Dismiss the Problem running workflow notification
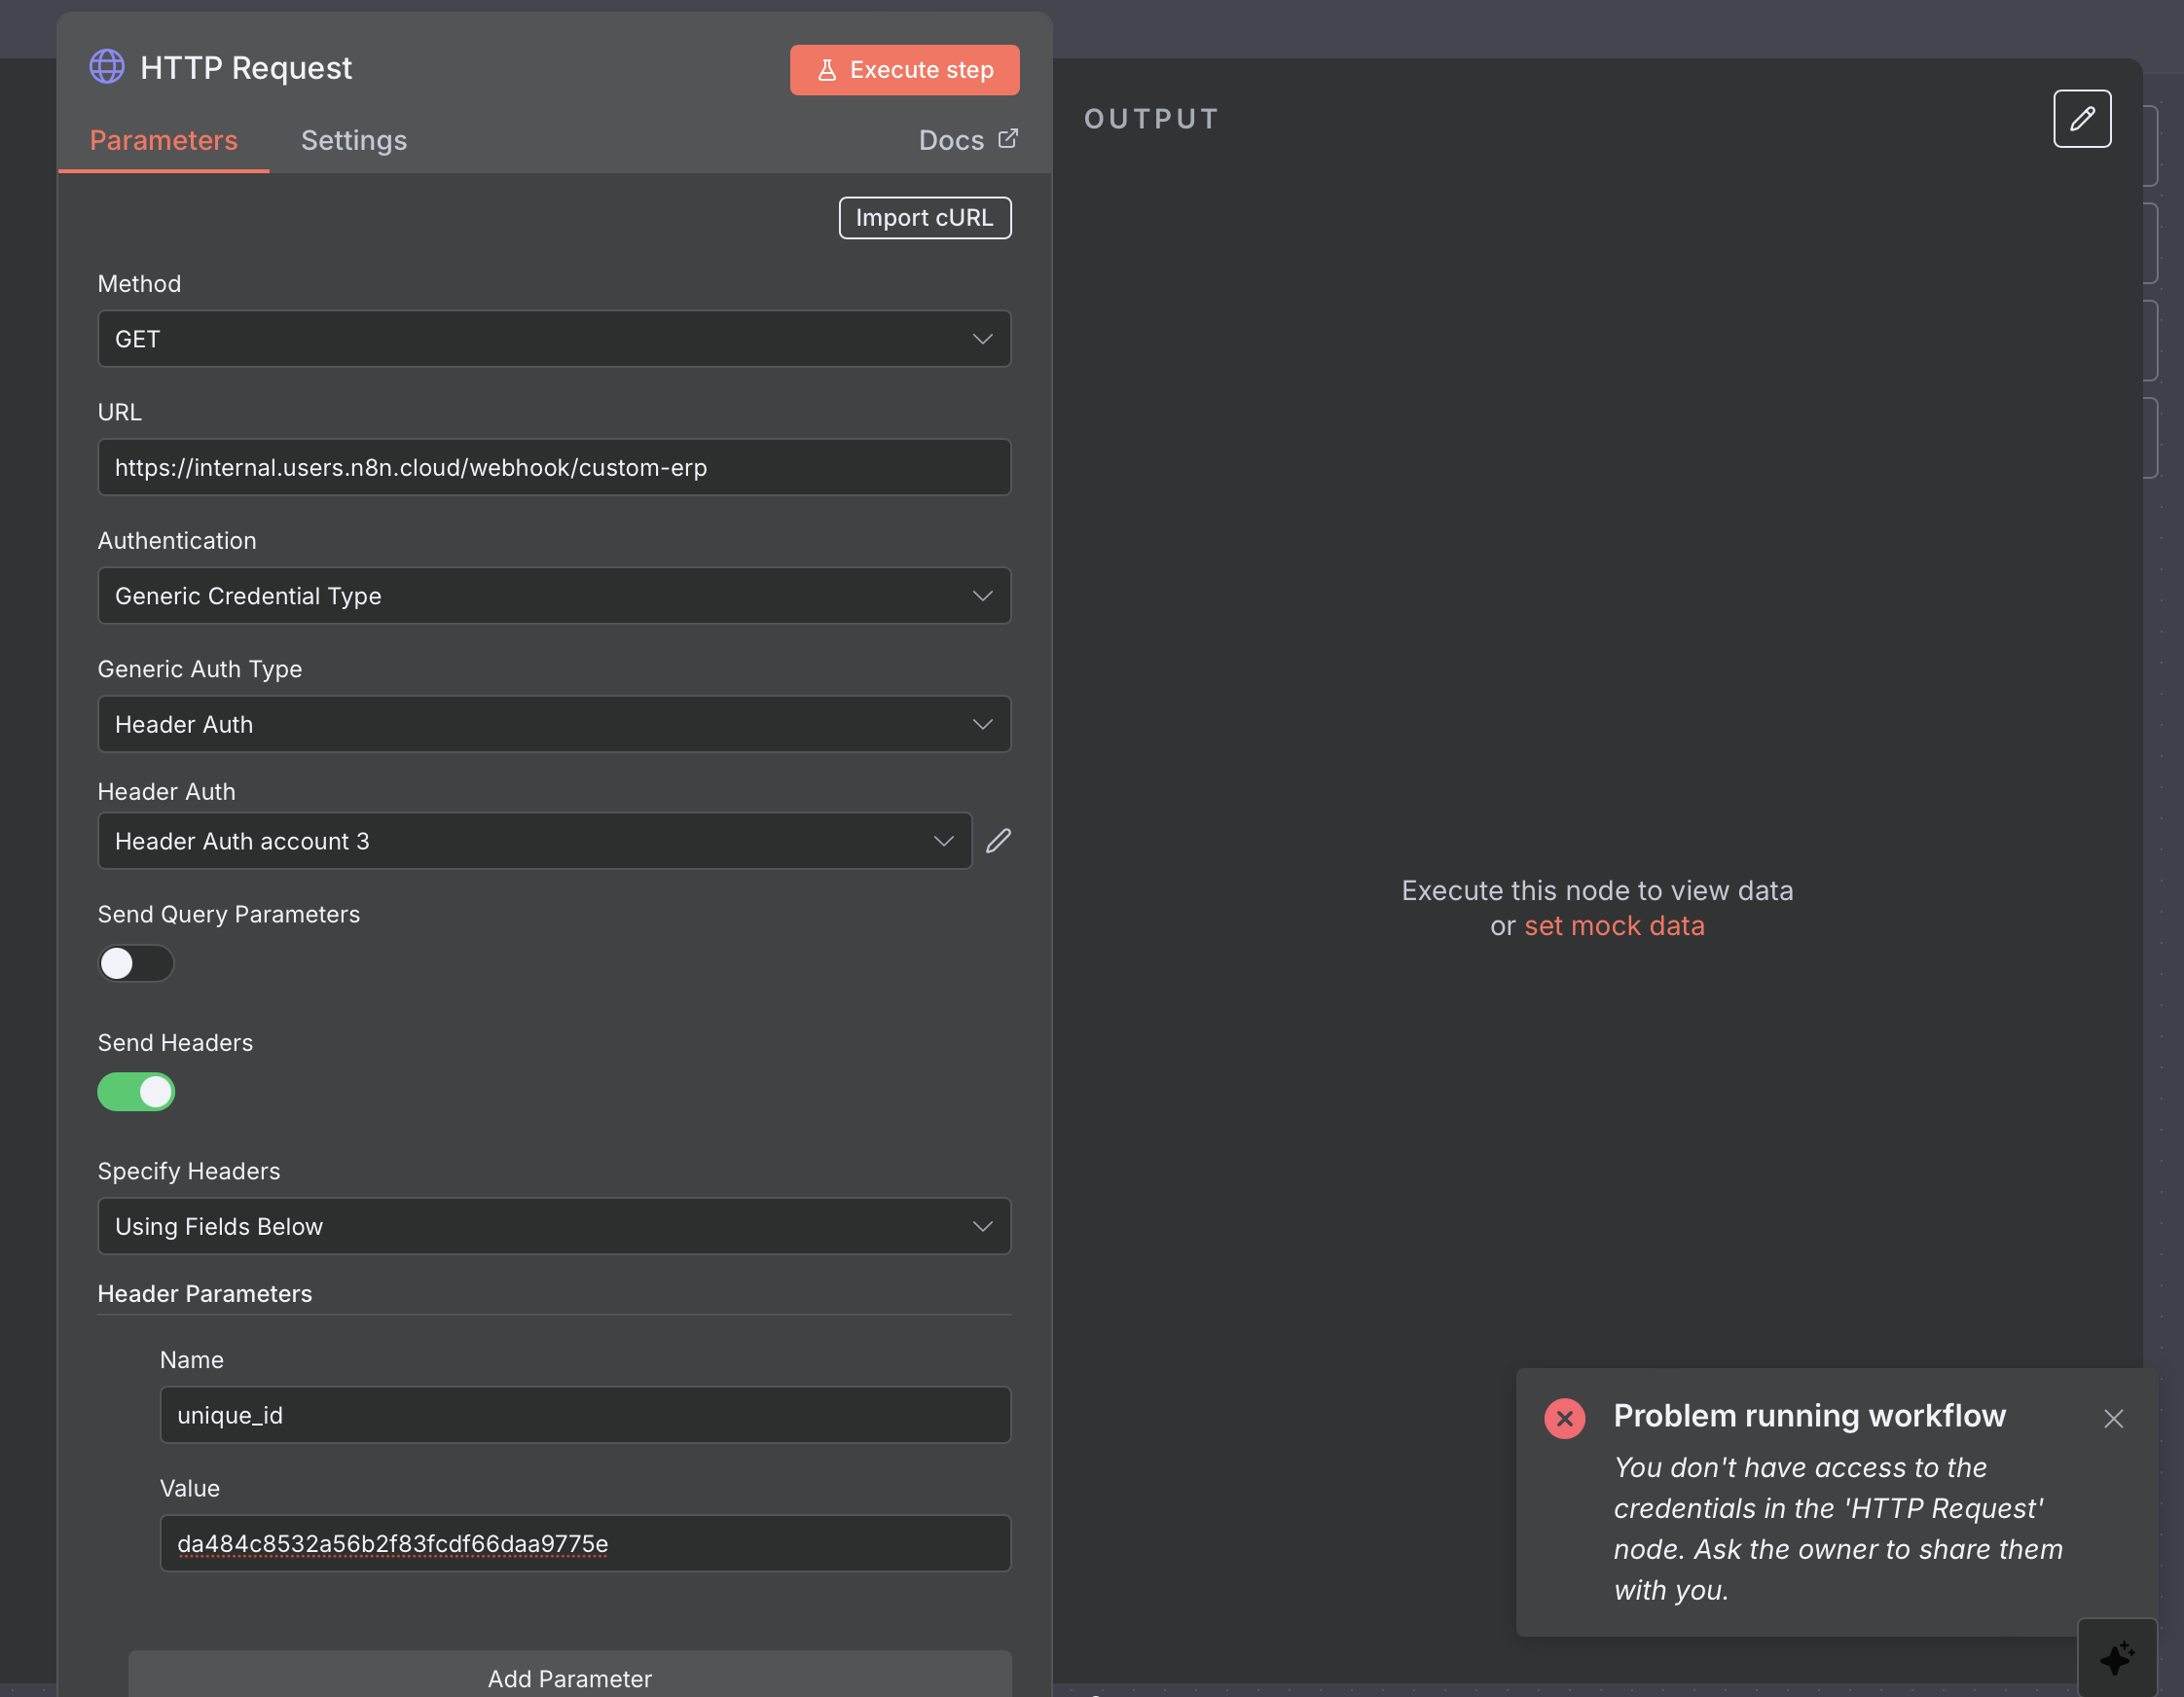This screenshot has height=1697, width=2184. pos(2112,1418)
